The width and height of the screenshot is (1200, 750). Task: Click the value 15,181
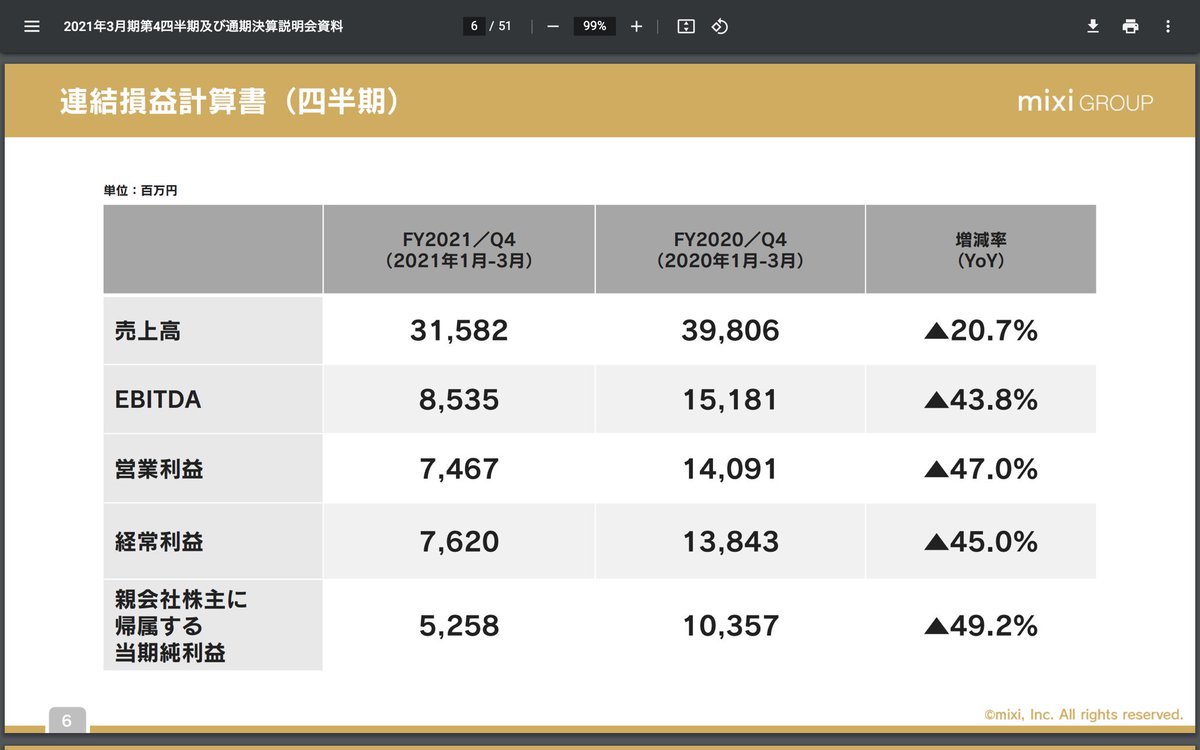point(730,400)
